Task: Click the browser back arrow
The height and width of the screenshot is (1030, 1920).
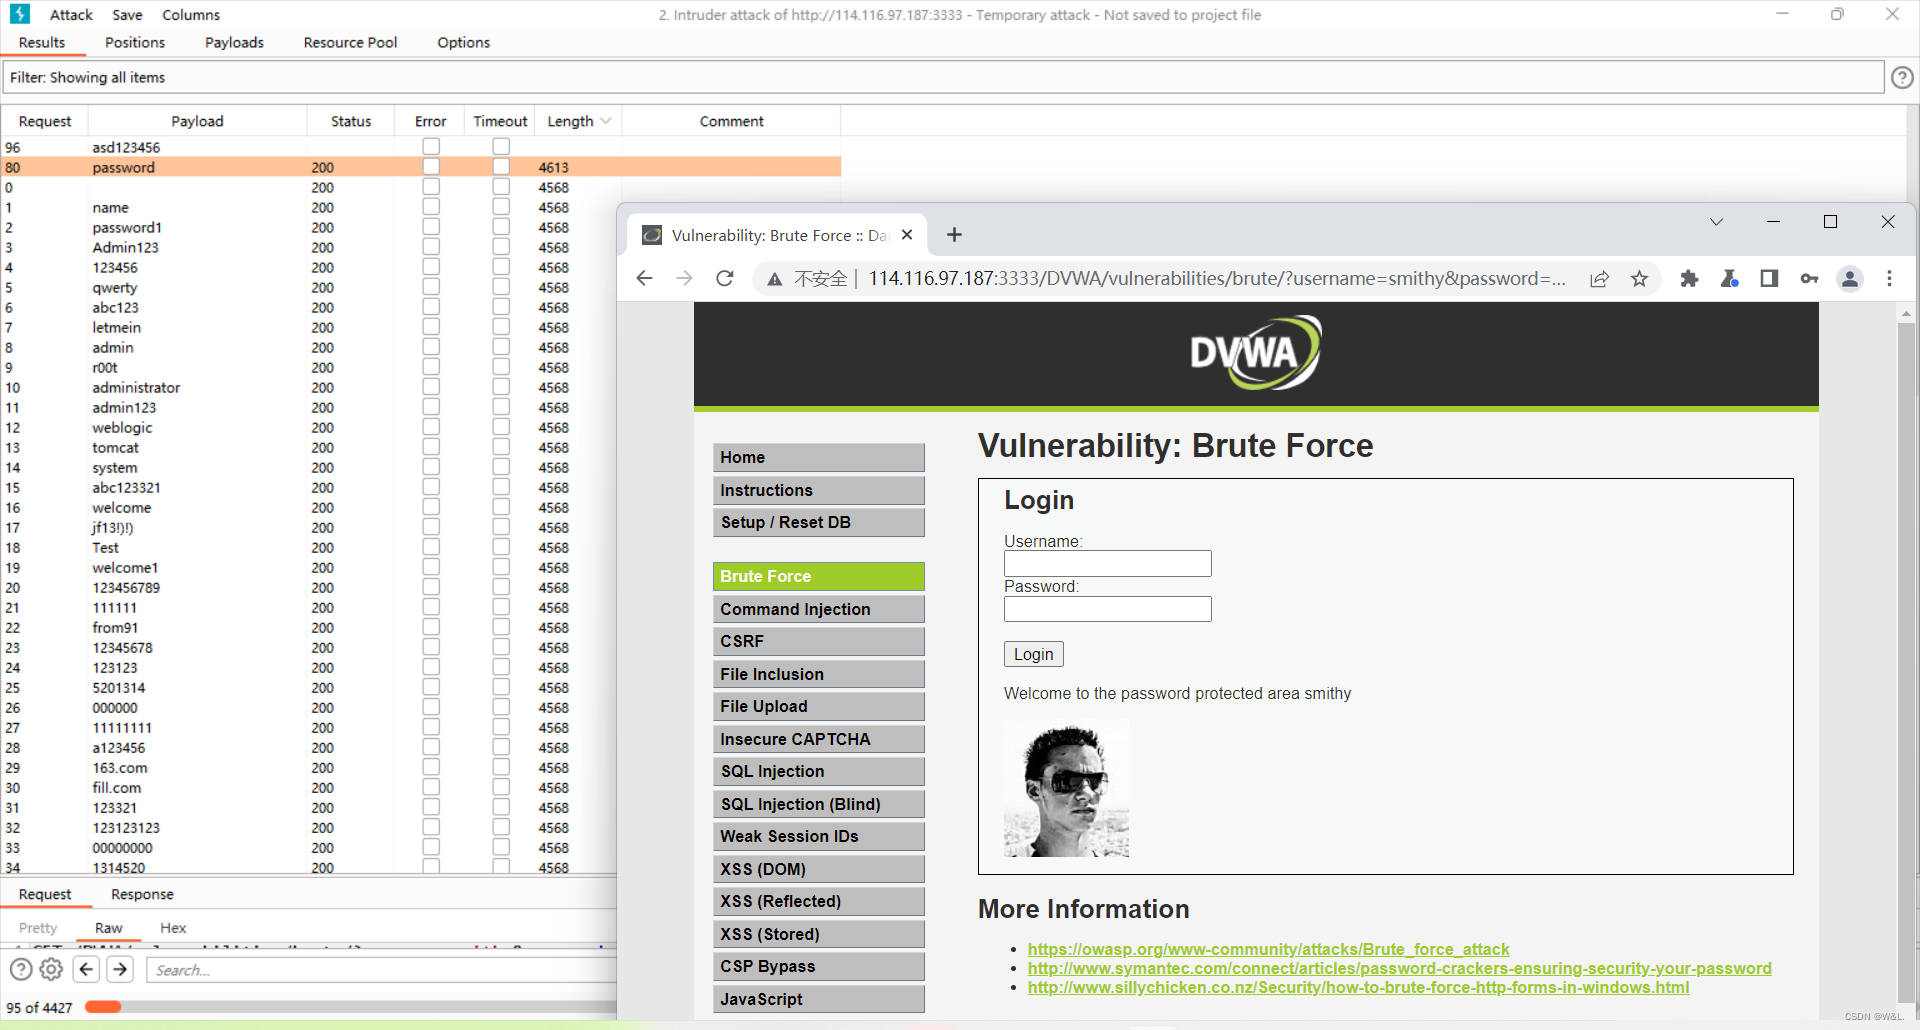Action: point(644,278)
